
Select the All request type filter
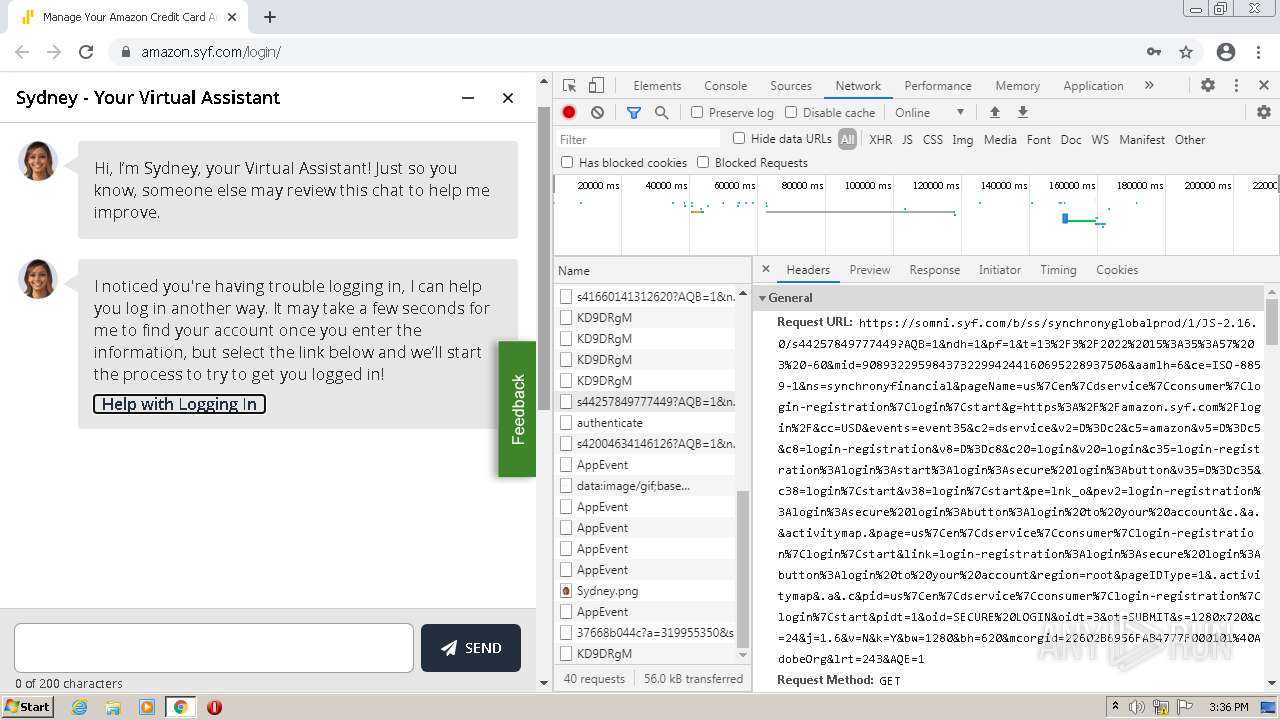[x=847, y=140]
